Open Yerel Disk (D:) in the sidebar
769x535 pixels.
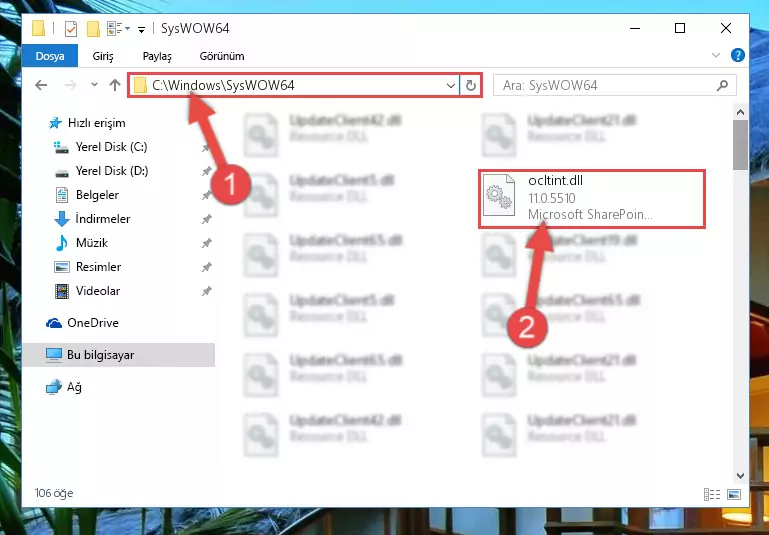click(112, 171)
